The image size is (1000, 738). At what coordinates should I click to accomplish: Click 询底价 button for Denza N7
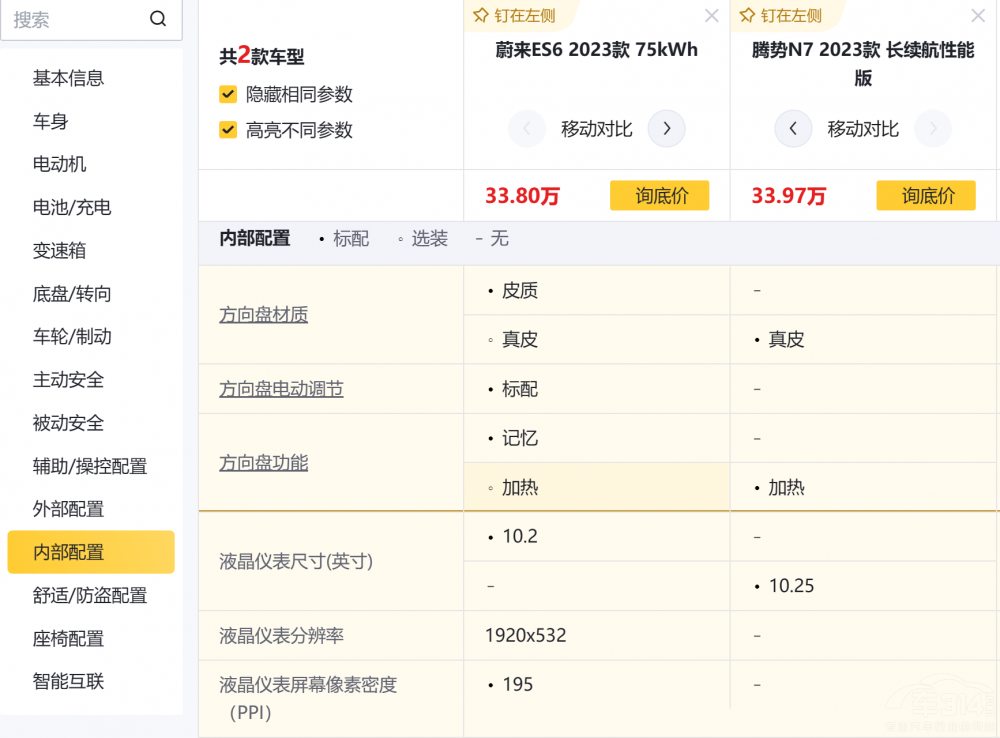pyautogui.click(x=926, y=196)
